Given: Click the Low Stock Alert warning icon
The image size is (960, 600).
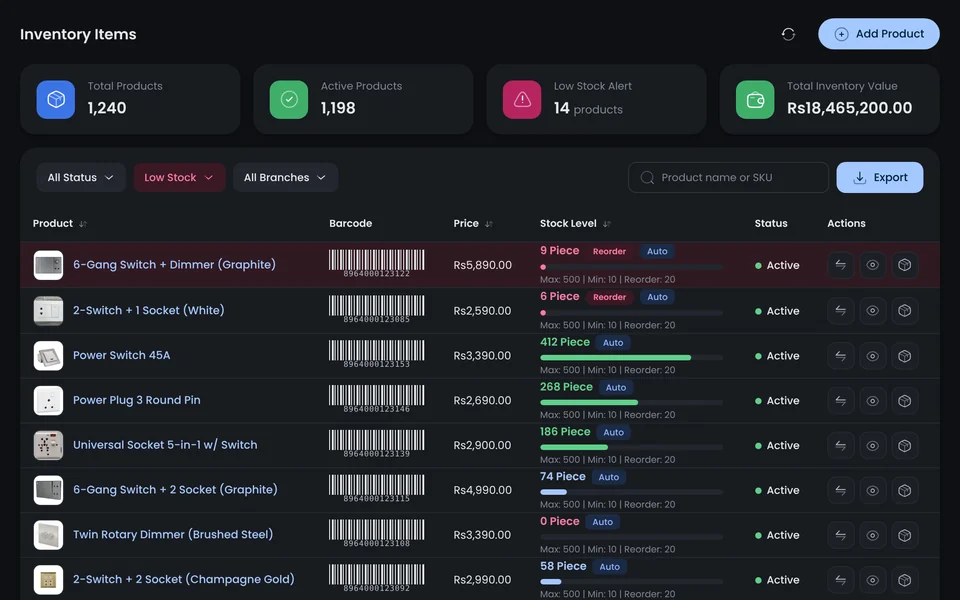Looking at the screenshot, I should [x=522, y=99].
